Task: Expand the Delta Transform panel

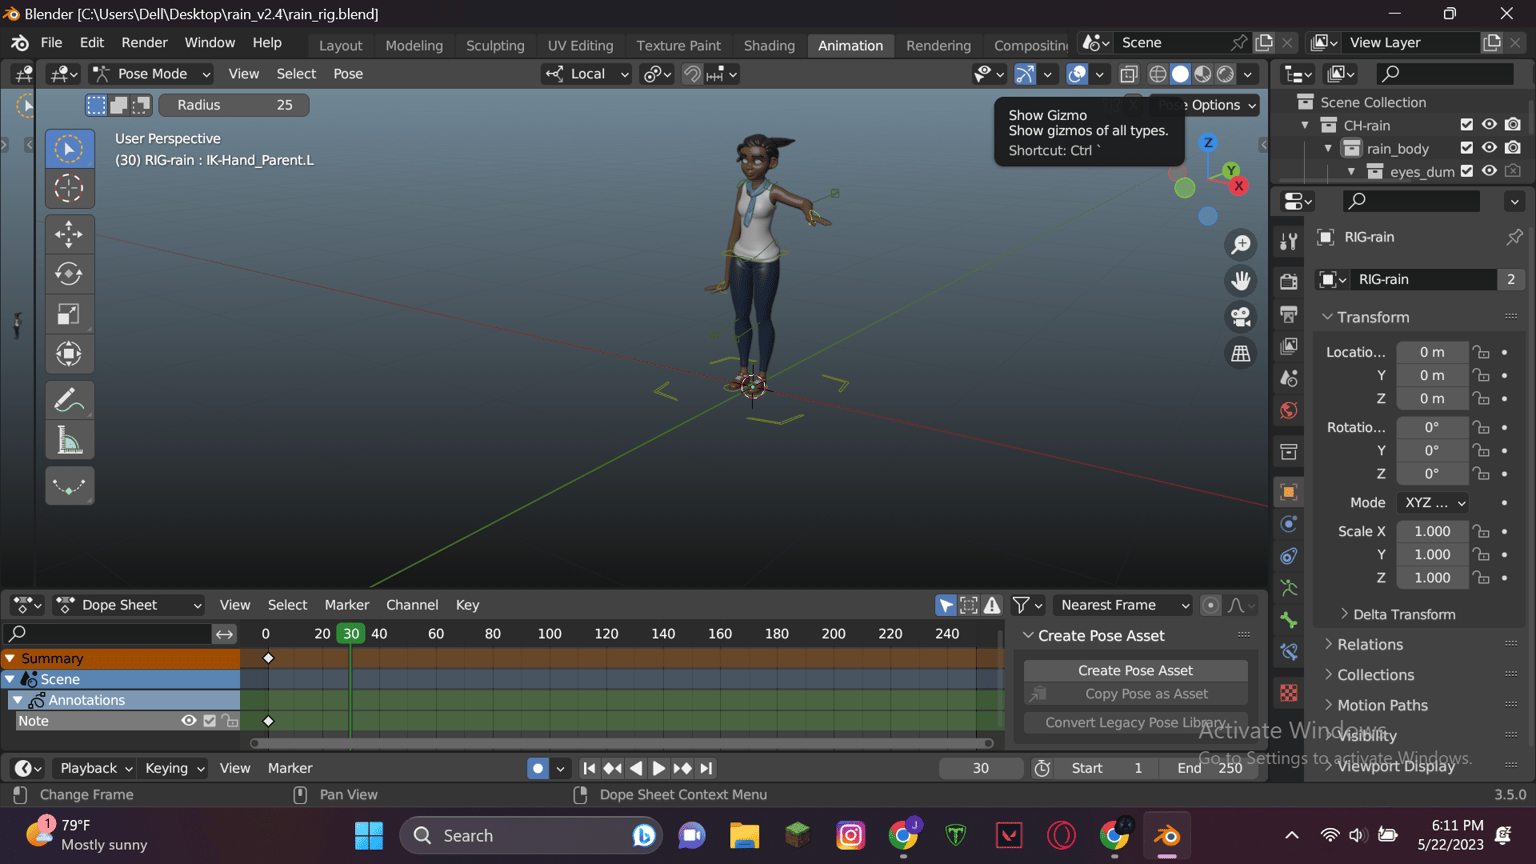Action: click(1404, 614)
